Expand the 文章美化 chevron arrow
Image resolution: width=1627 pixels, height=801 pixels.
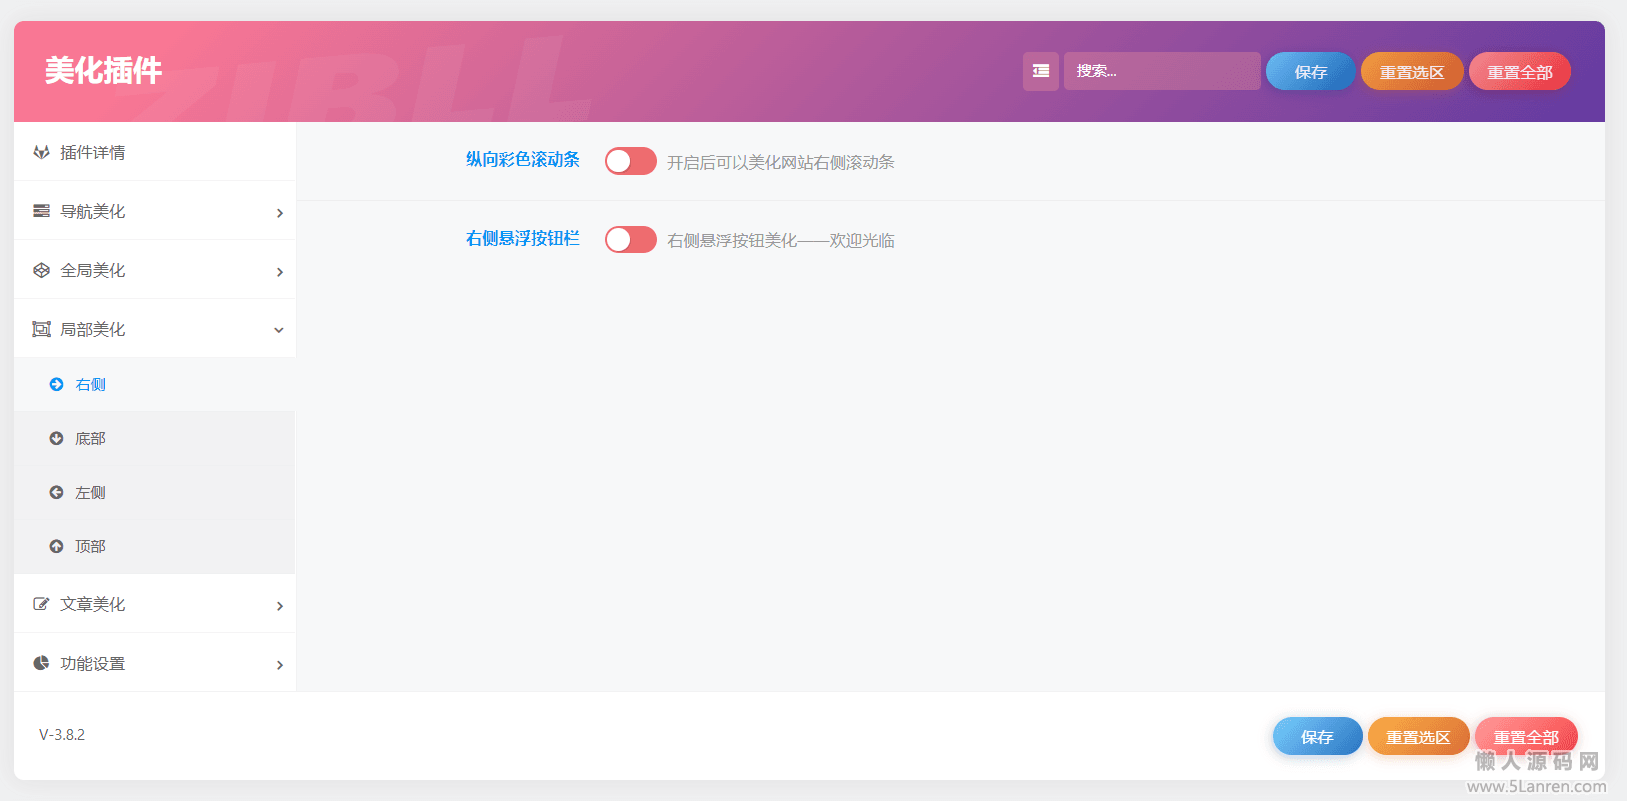(x=279, y=606)
